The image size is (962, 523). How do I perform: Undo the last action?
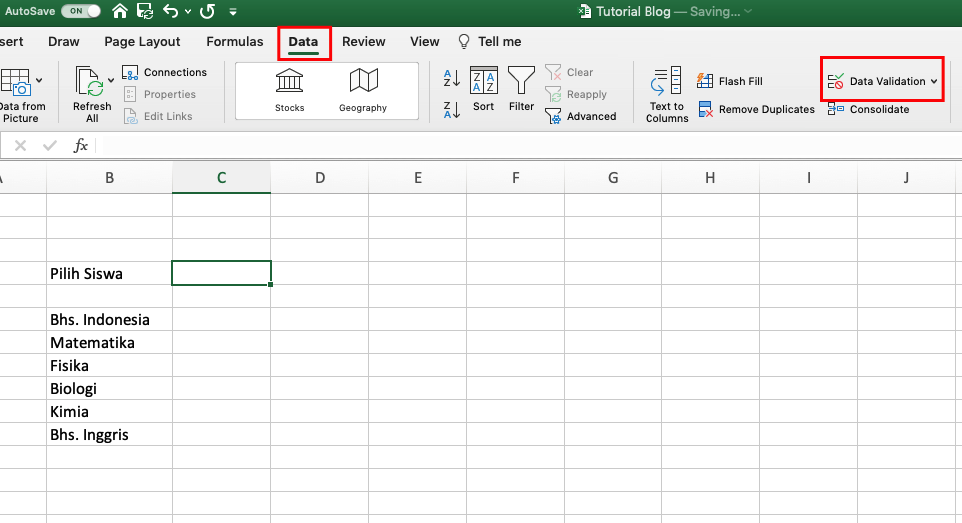coord(171,11)
